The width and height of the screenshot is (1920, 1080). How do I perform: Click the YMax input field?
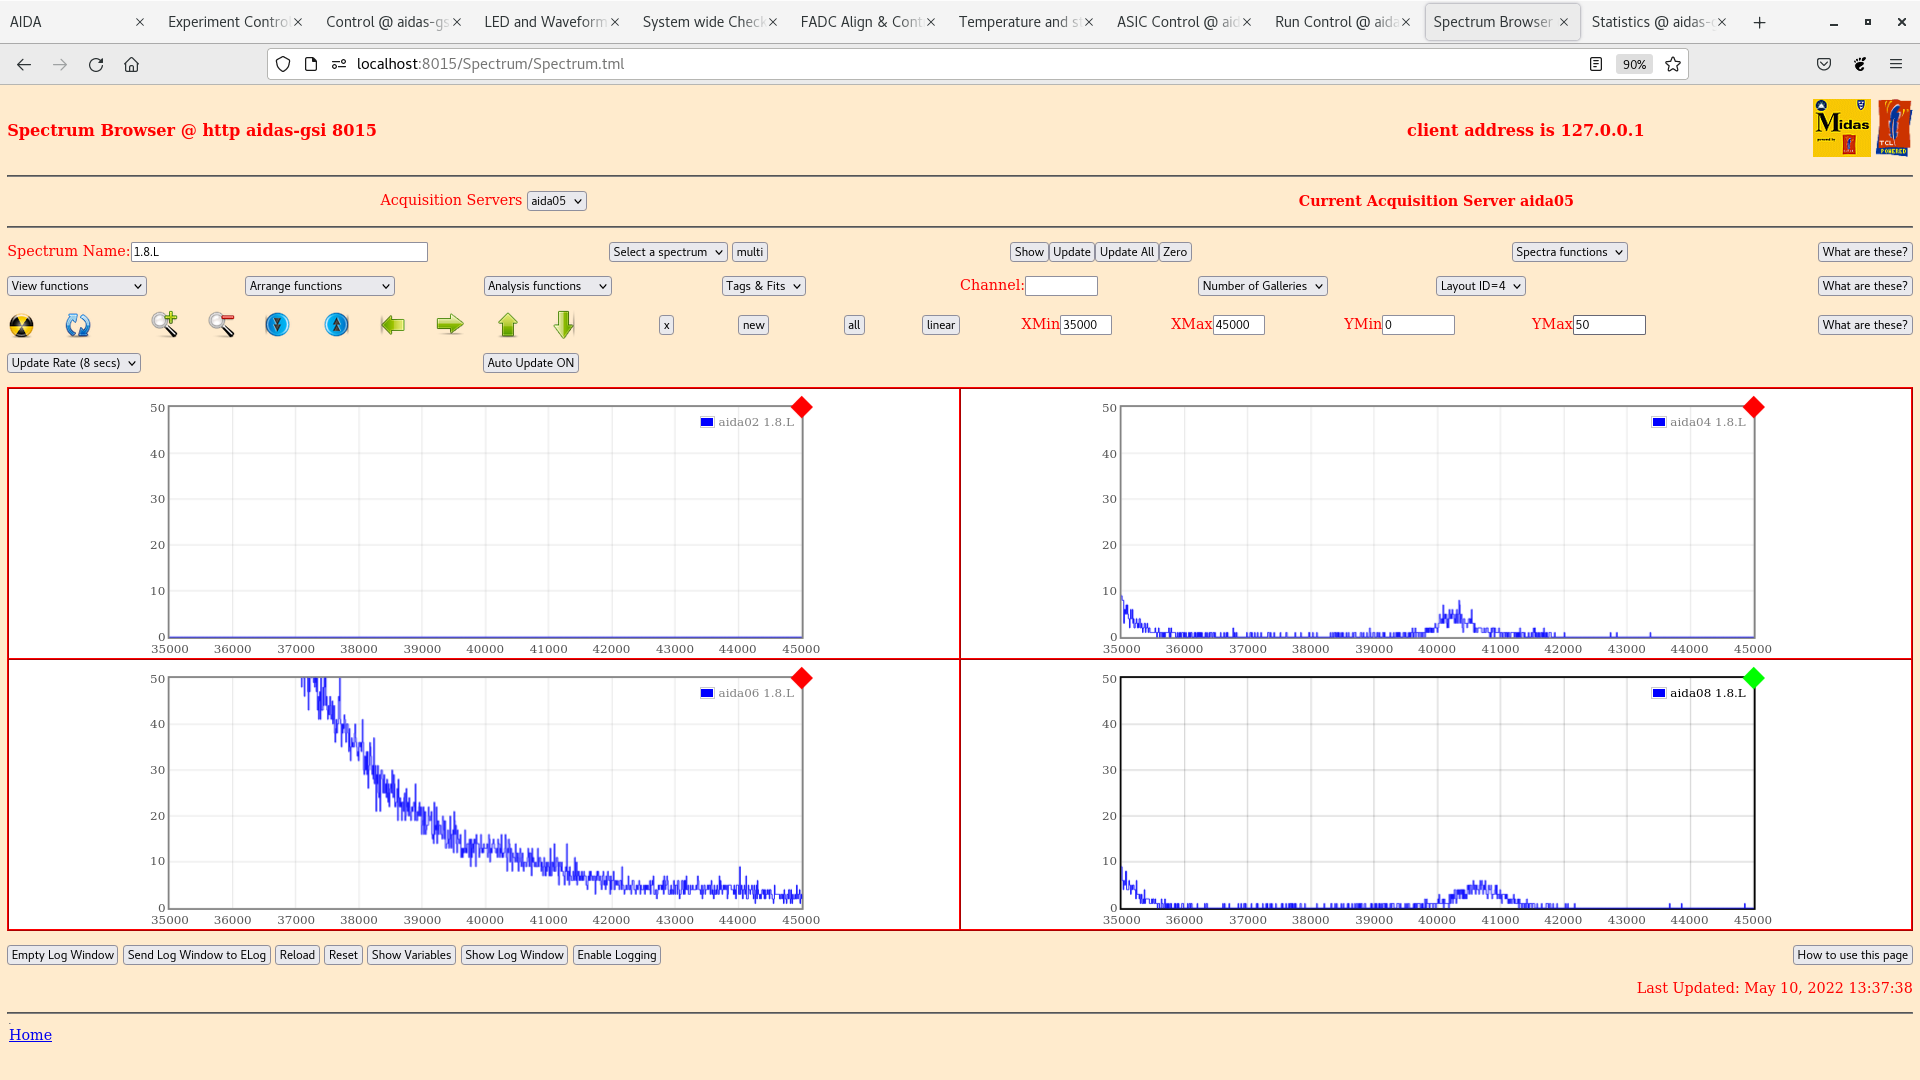(1609, 325)
